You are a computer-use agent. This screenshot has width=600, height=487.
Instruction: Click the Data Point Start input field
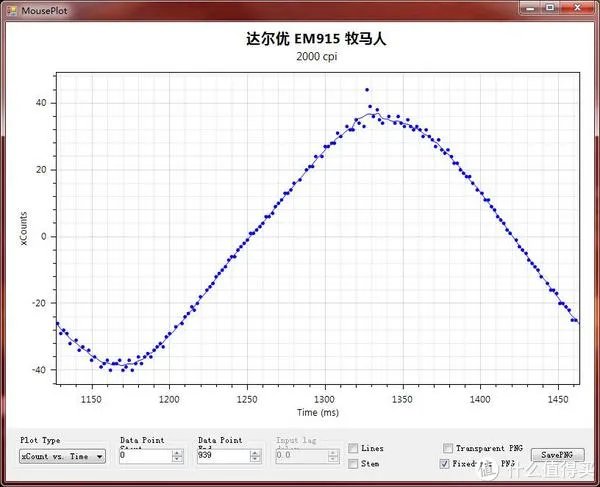click(x=145, y=456)
